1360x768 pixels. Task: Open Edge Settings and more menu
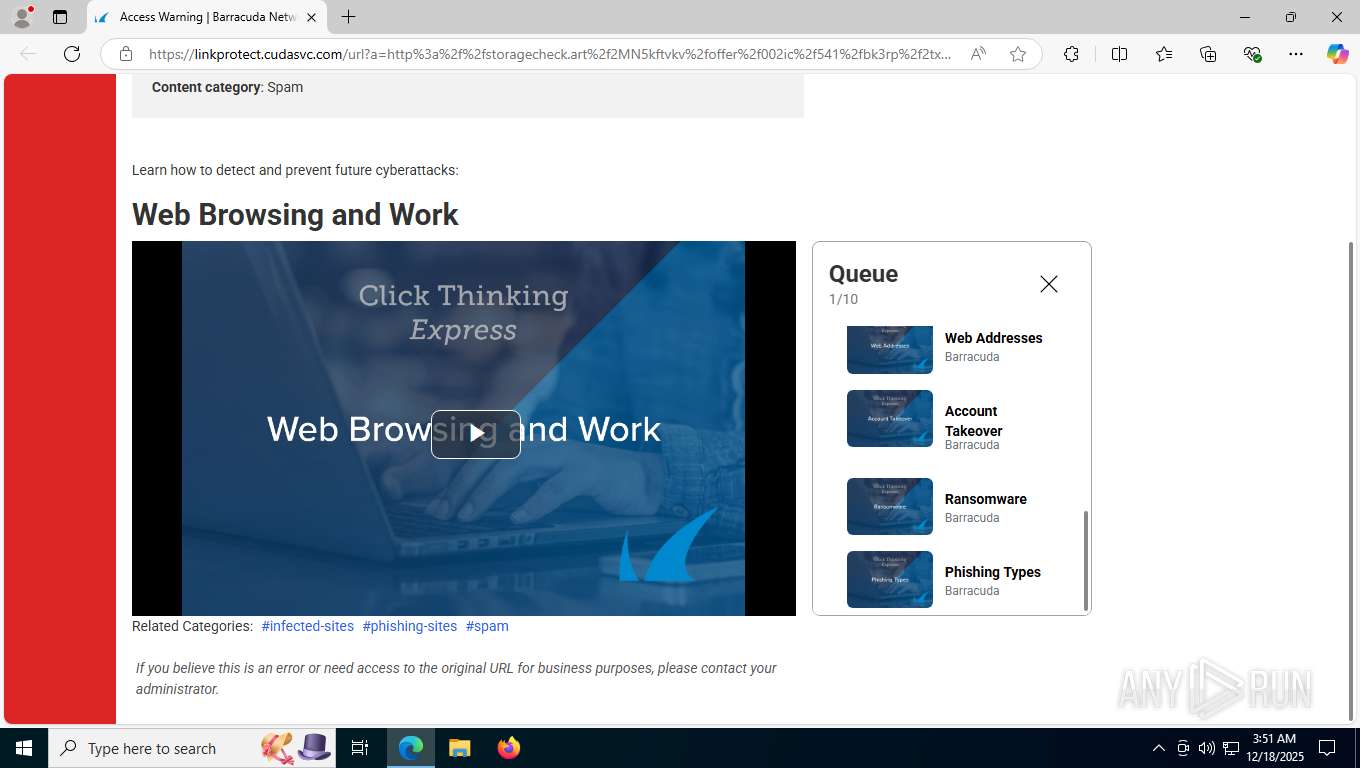click(1296, 54)
